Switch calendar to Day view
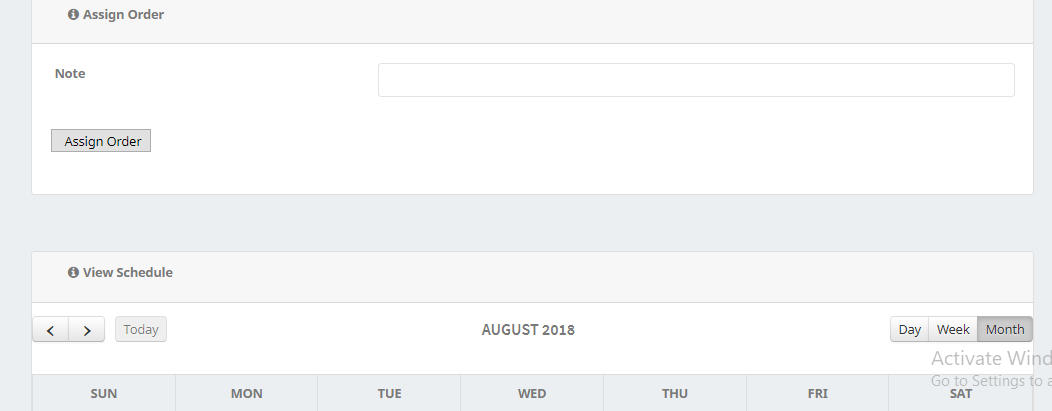The height and width of the screenshot is (411, 1052). coord(909,330)
